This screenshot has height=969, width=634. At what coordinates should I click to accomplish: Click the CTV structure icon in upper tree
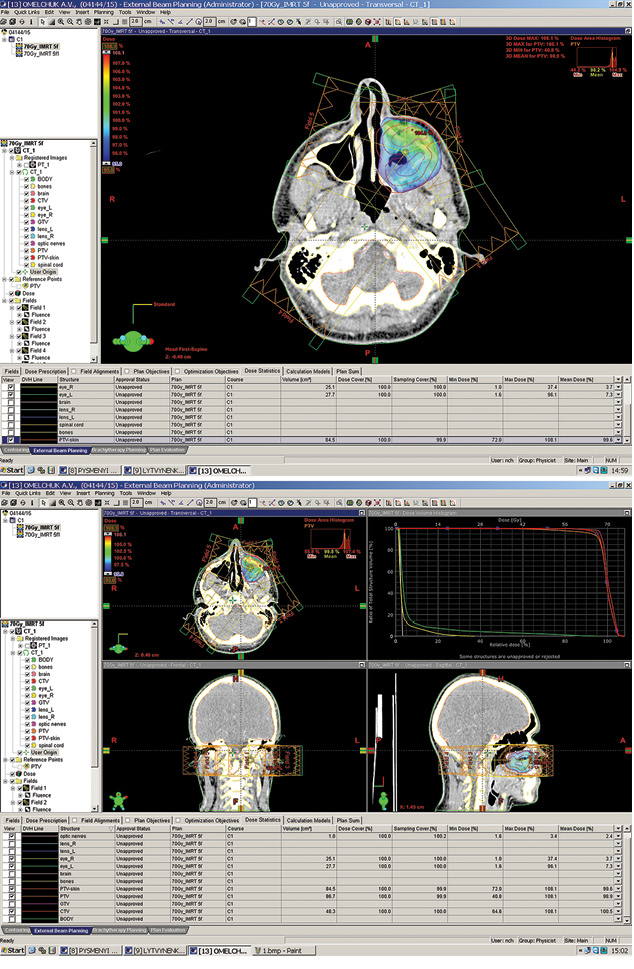tap(33, 200)
